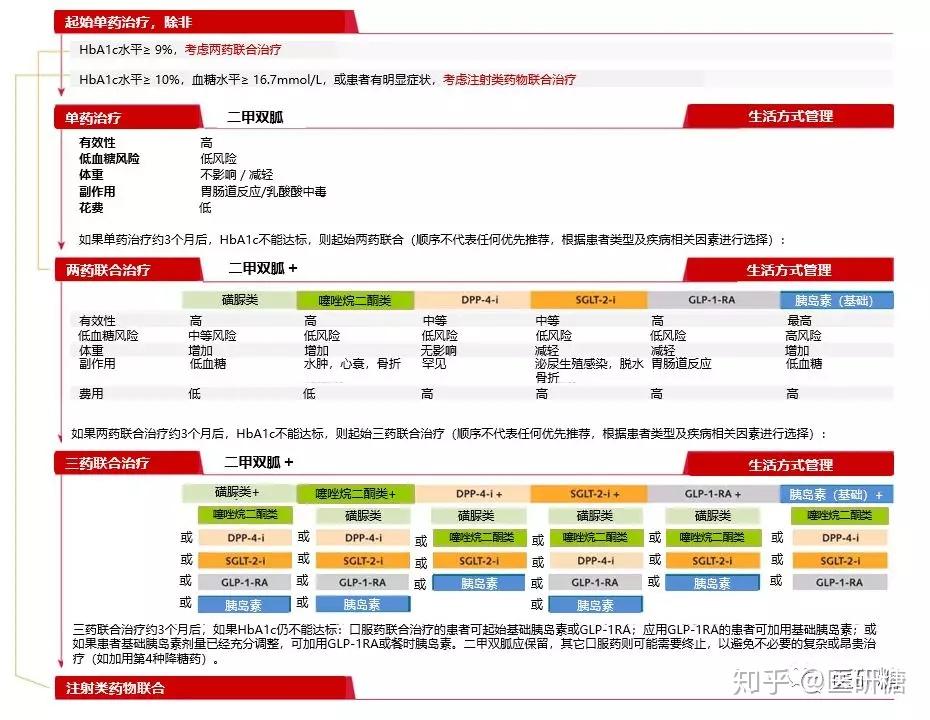The height and width of the screenshot is (720, 930).
Task: Click 二甲双胍 + label beside 三药联合治疗
Action: 259,462
